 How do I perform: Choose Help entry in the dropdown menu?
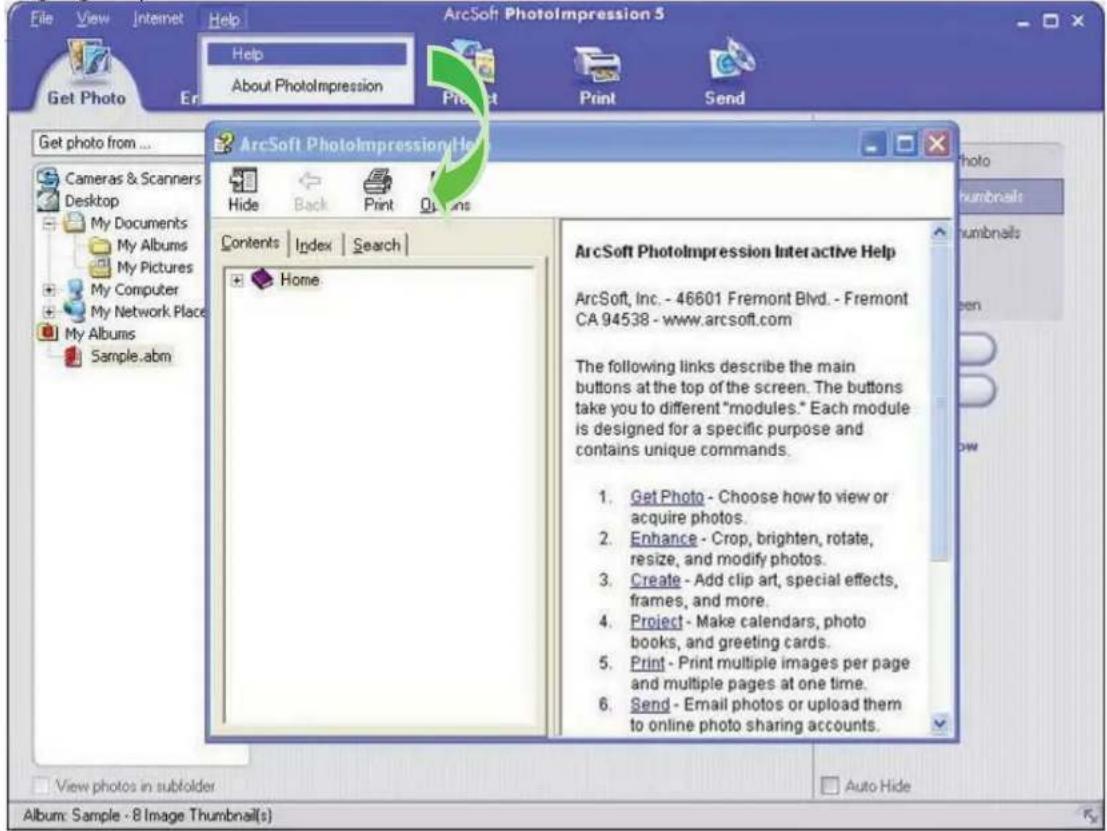tap(307, 54)
